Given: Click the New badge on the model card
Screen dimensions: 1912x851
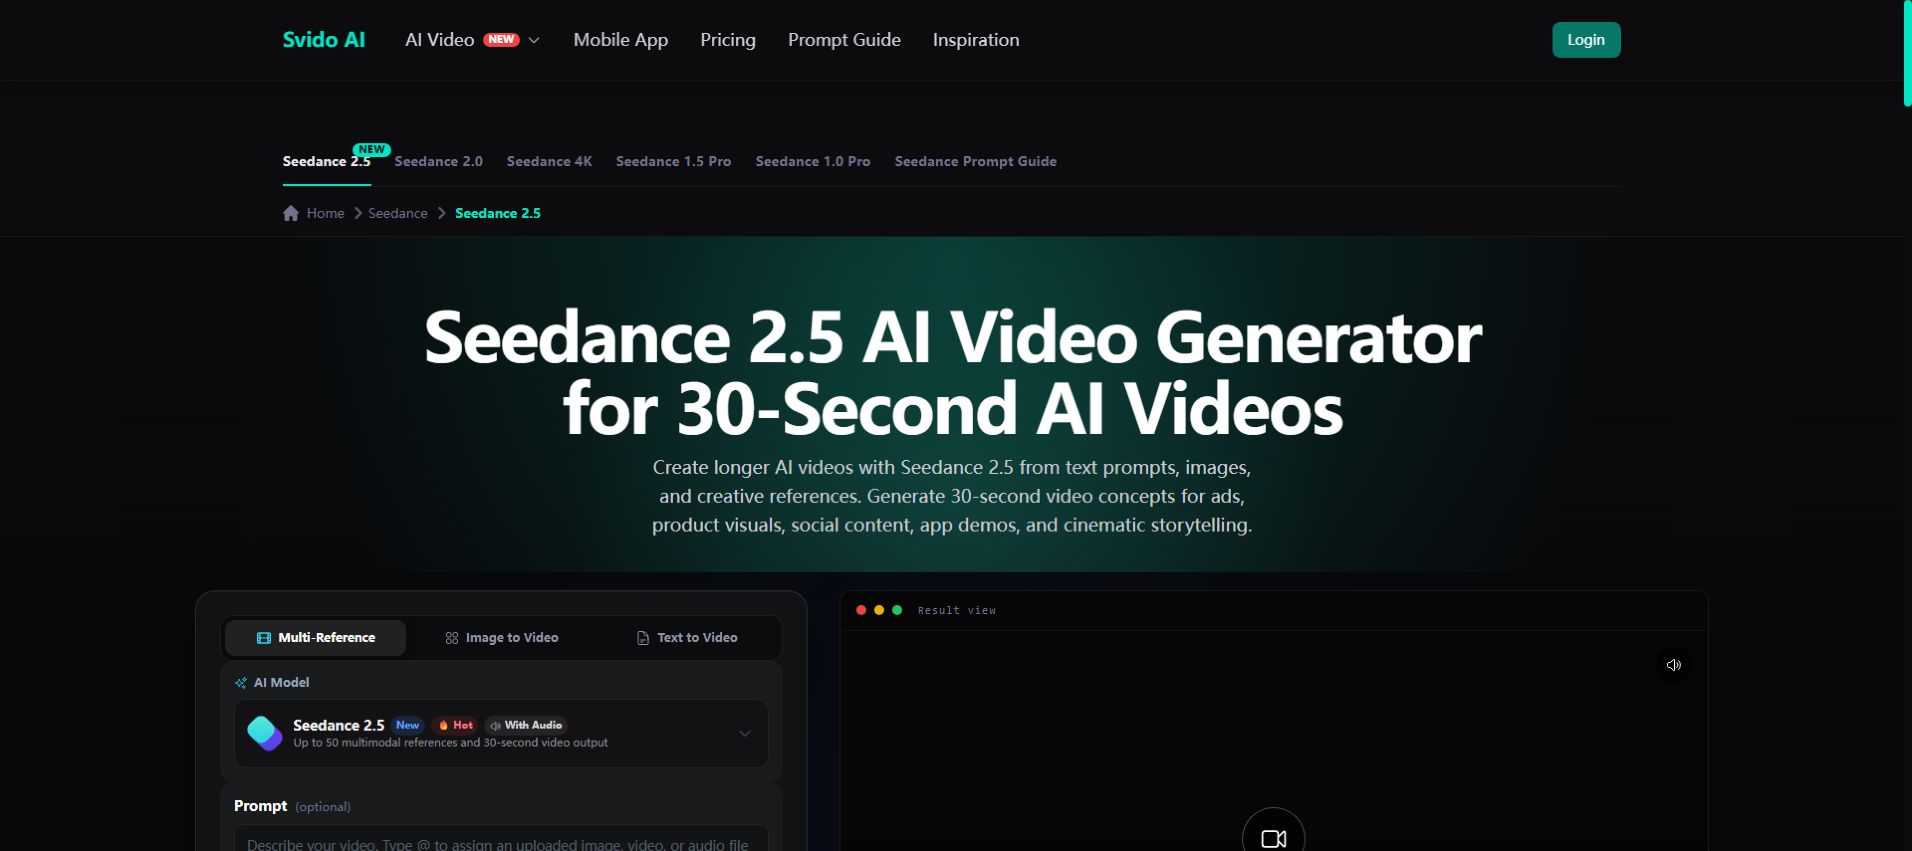Looking at the screenshot, I should [407, 725].
